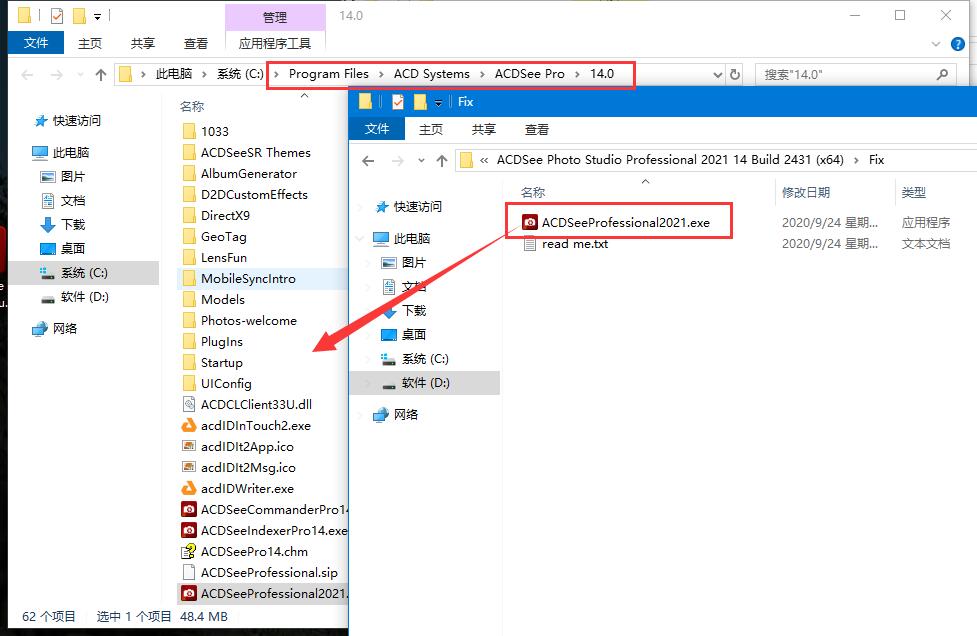Click ACD Systems breadcrumb segment
The image size is (977, 636).
[432, 74]
